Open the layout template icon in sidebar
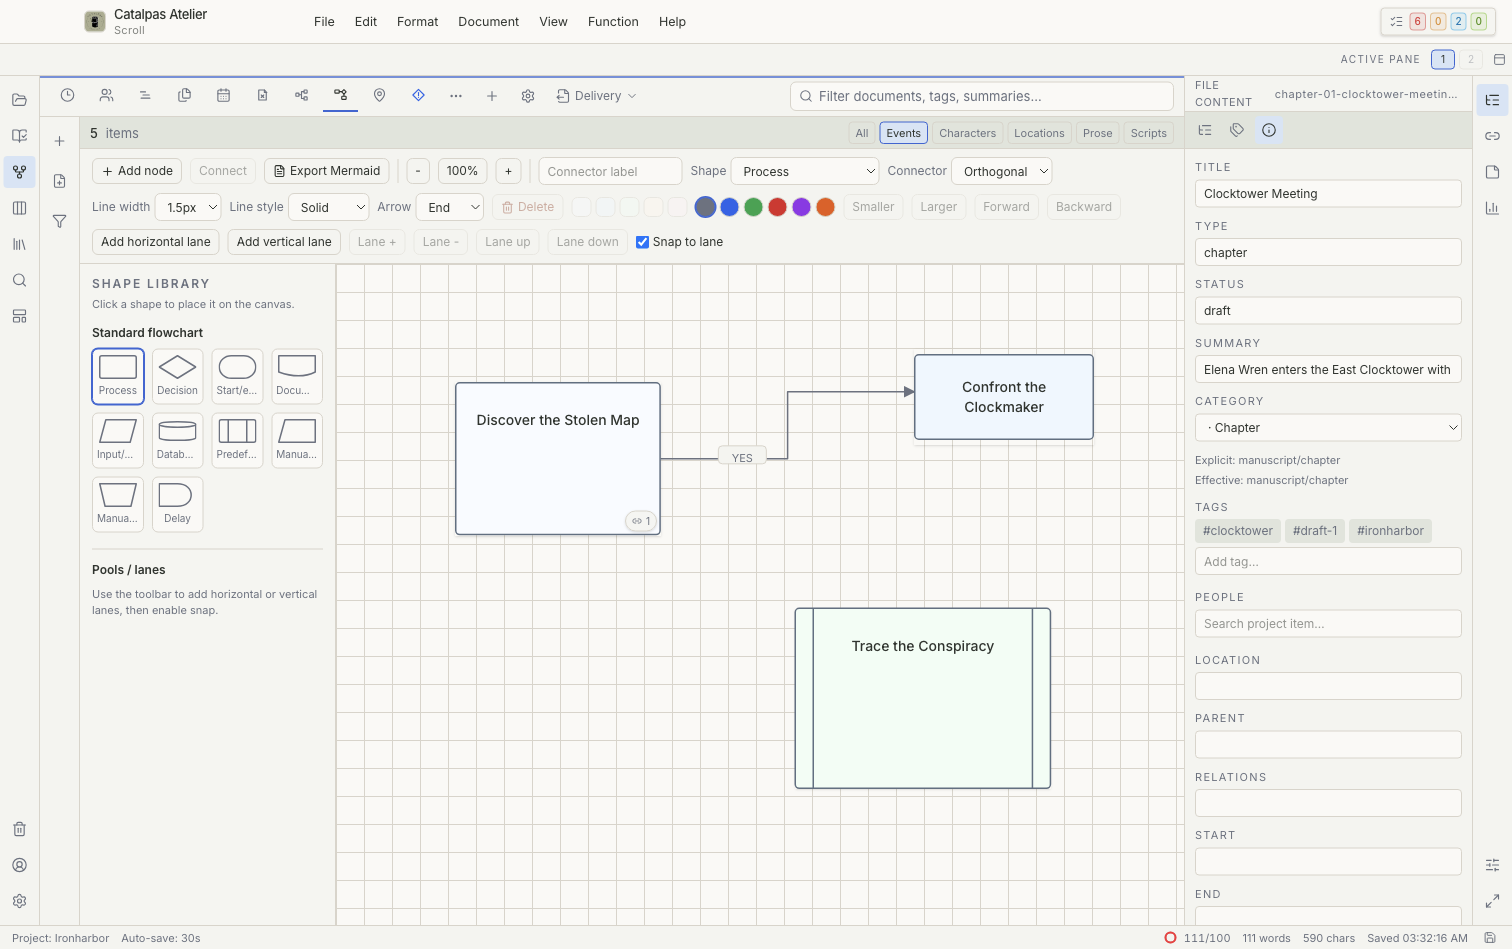This screenshot has width=1512, height=949. pos(19,316)
